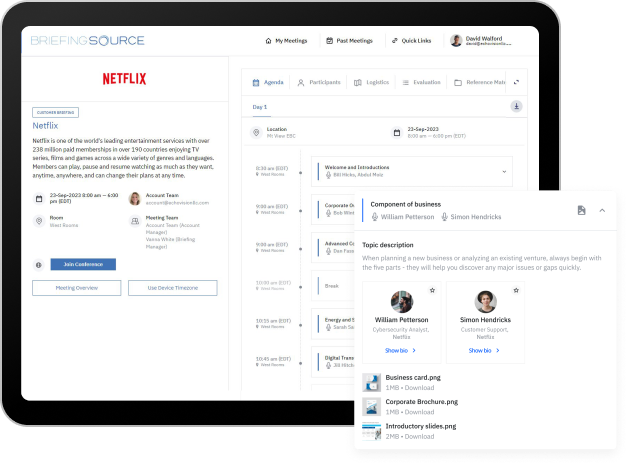Select the Break agenda item

(x=334, y=286)
